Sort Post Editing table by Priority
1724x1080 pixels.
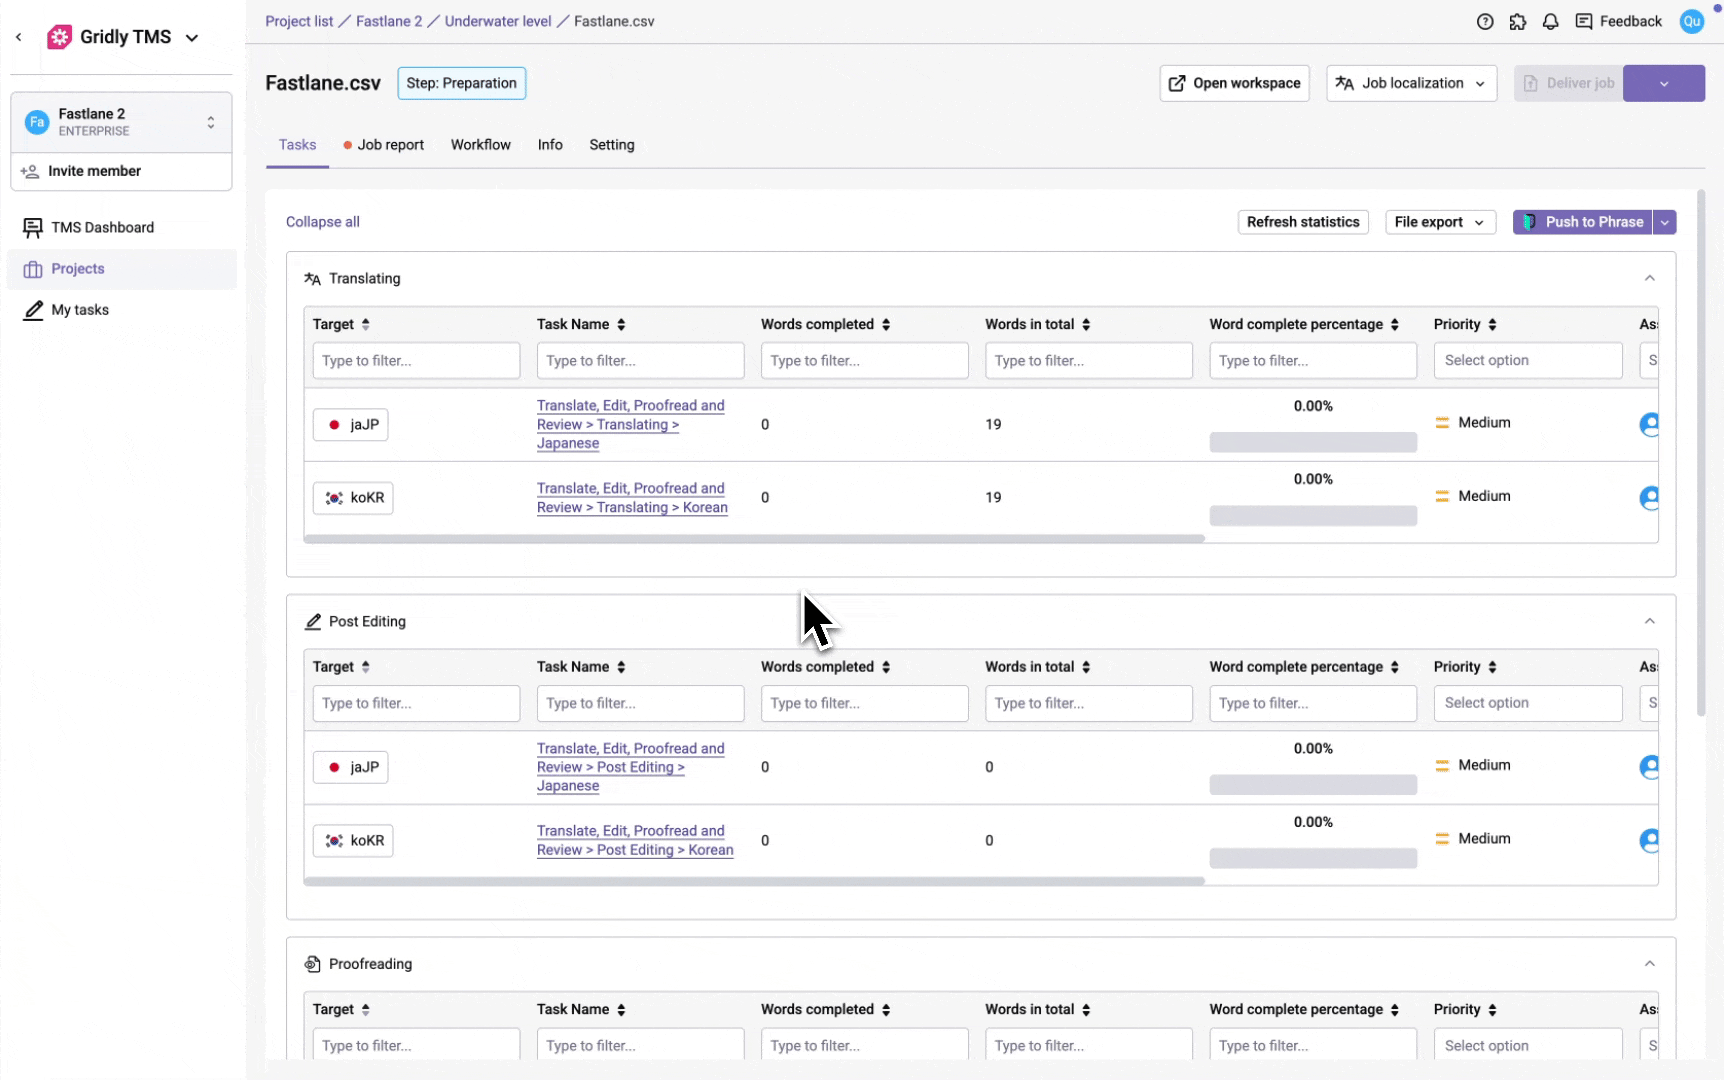(x=1492, y=667)
